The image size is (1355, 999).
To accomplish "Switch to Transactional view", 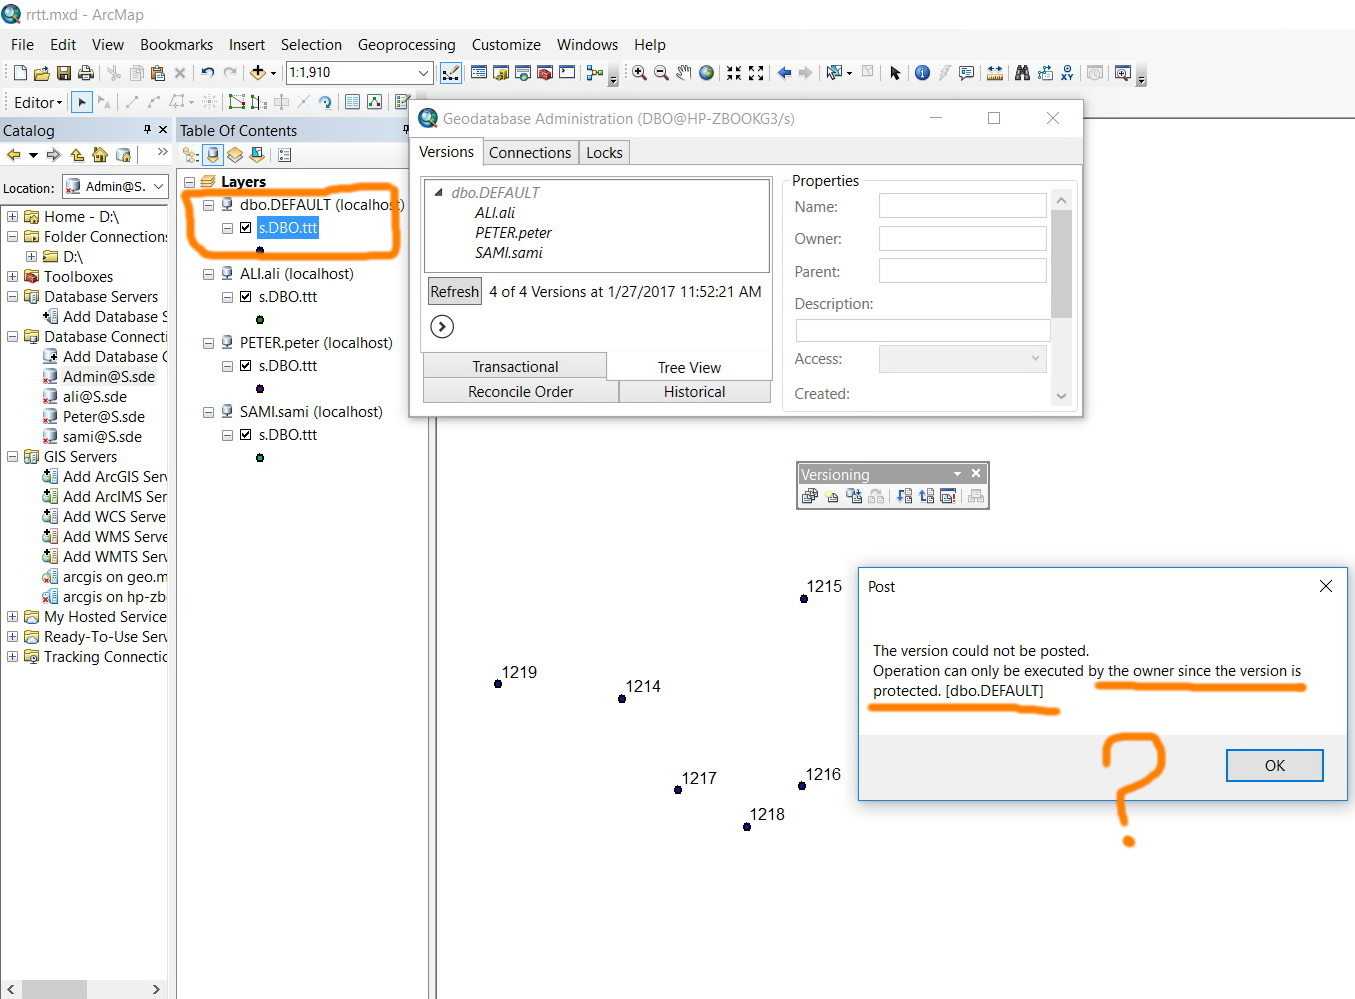I will (515, 367).
